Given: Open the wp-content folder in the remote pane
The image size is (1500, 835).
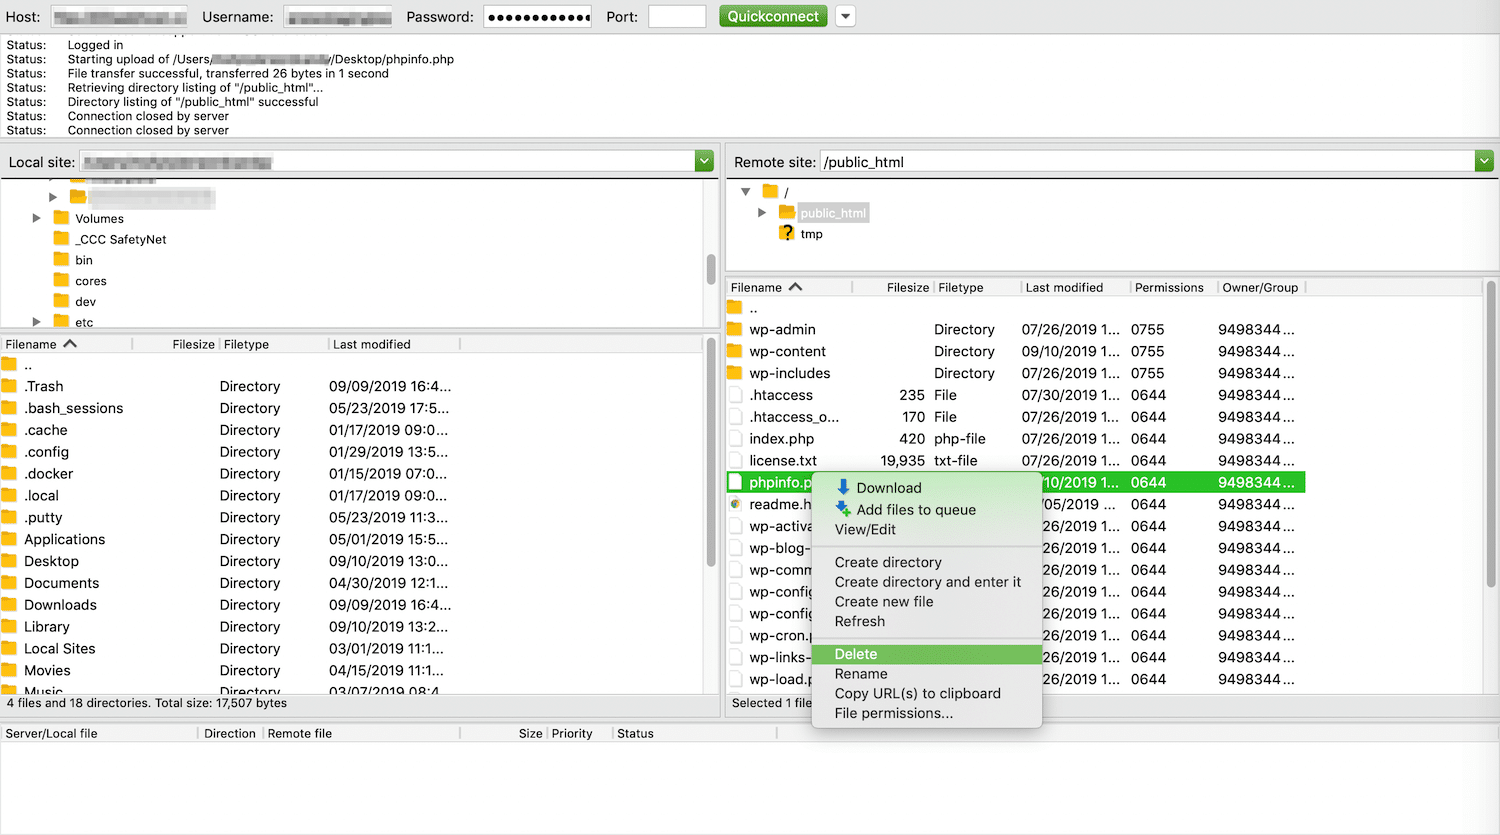Looking at the screenshot, I should (x=737, y=351).
